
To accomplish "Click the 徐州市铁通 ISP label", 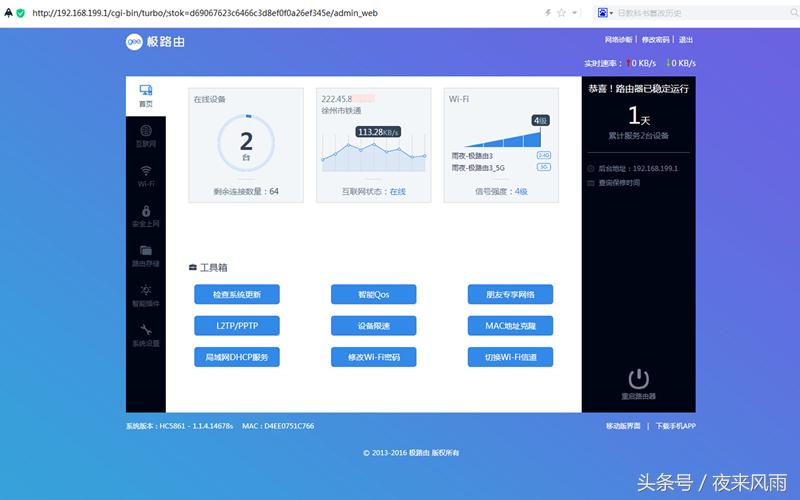I will (x=341, y=111).
